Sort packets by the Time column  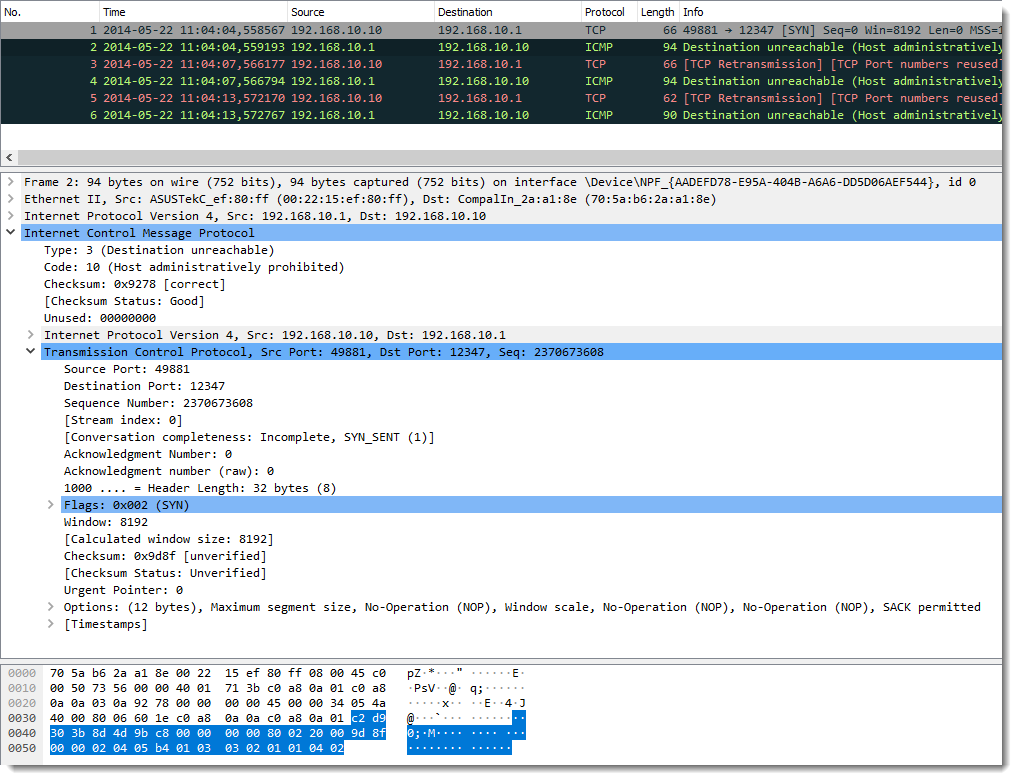pyautogui.click(x=193, y=12)
